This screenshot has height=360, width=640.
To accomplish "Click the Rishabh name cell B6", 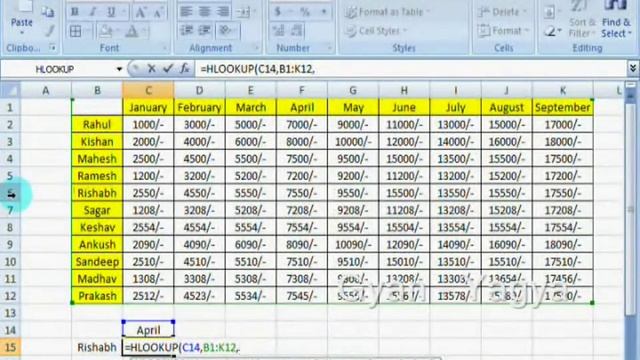I will click(97, 193).
